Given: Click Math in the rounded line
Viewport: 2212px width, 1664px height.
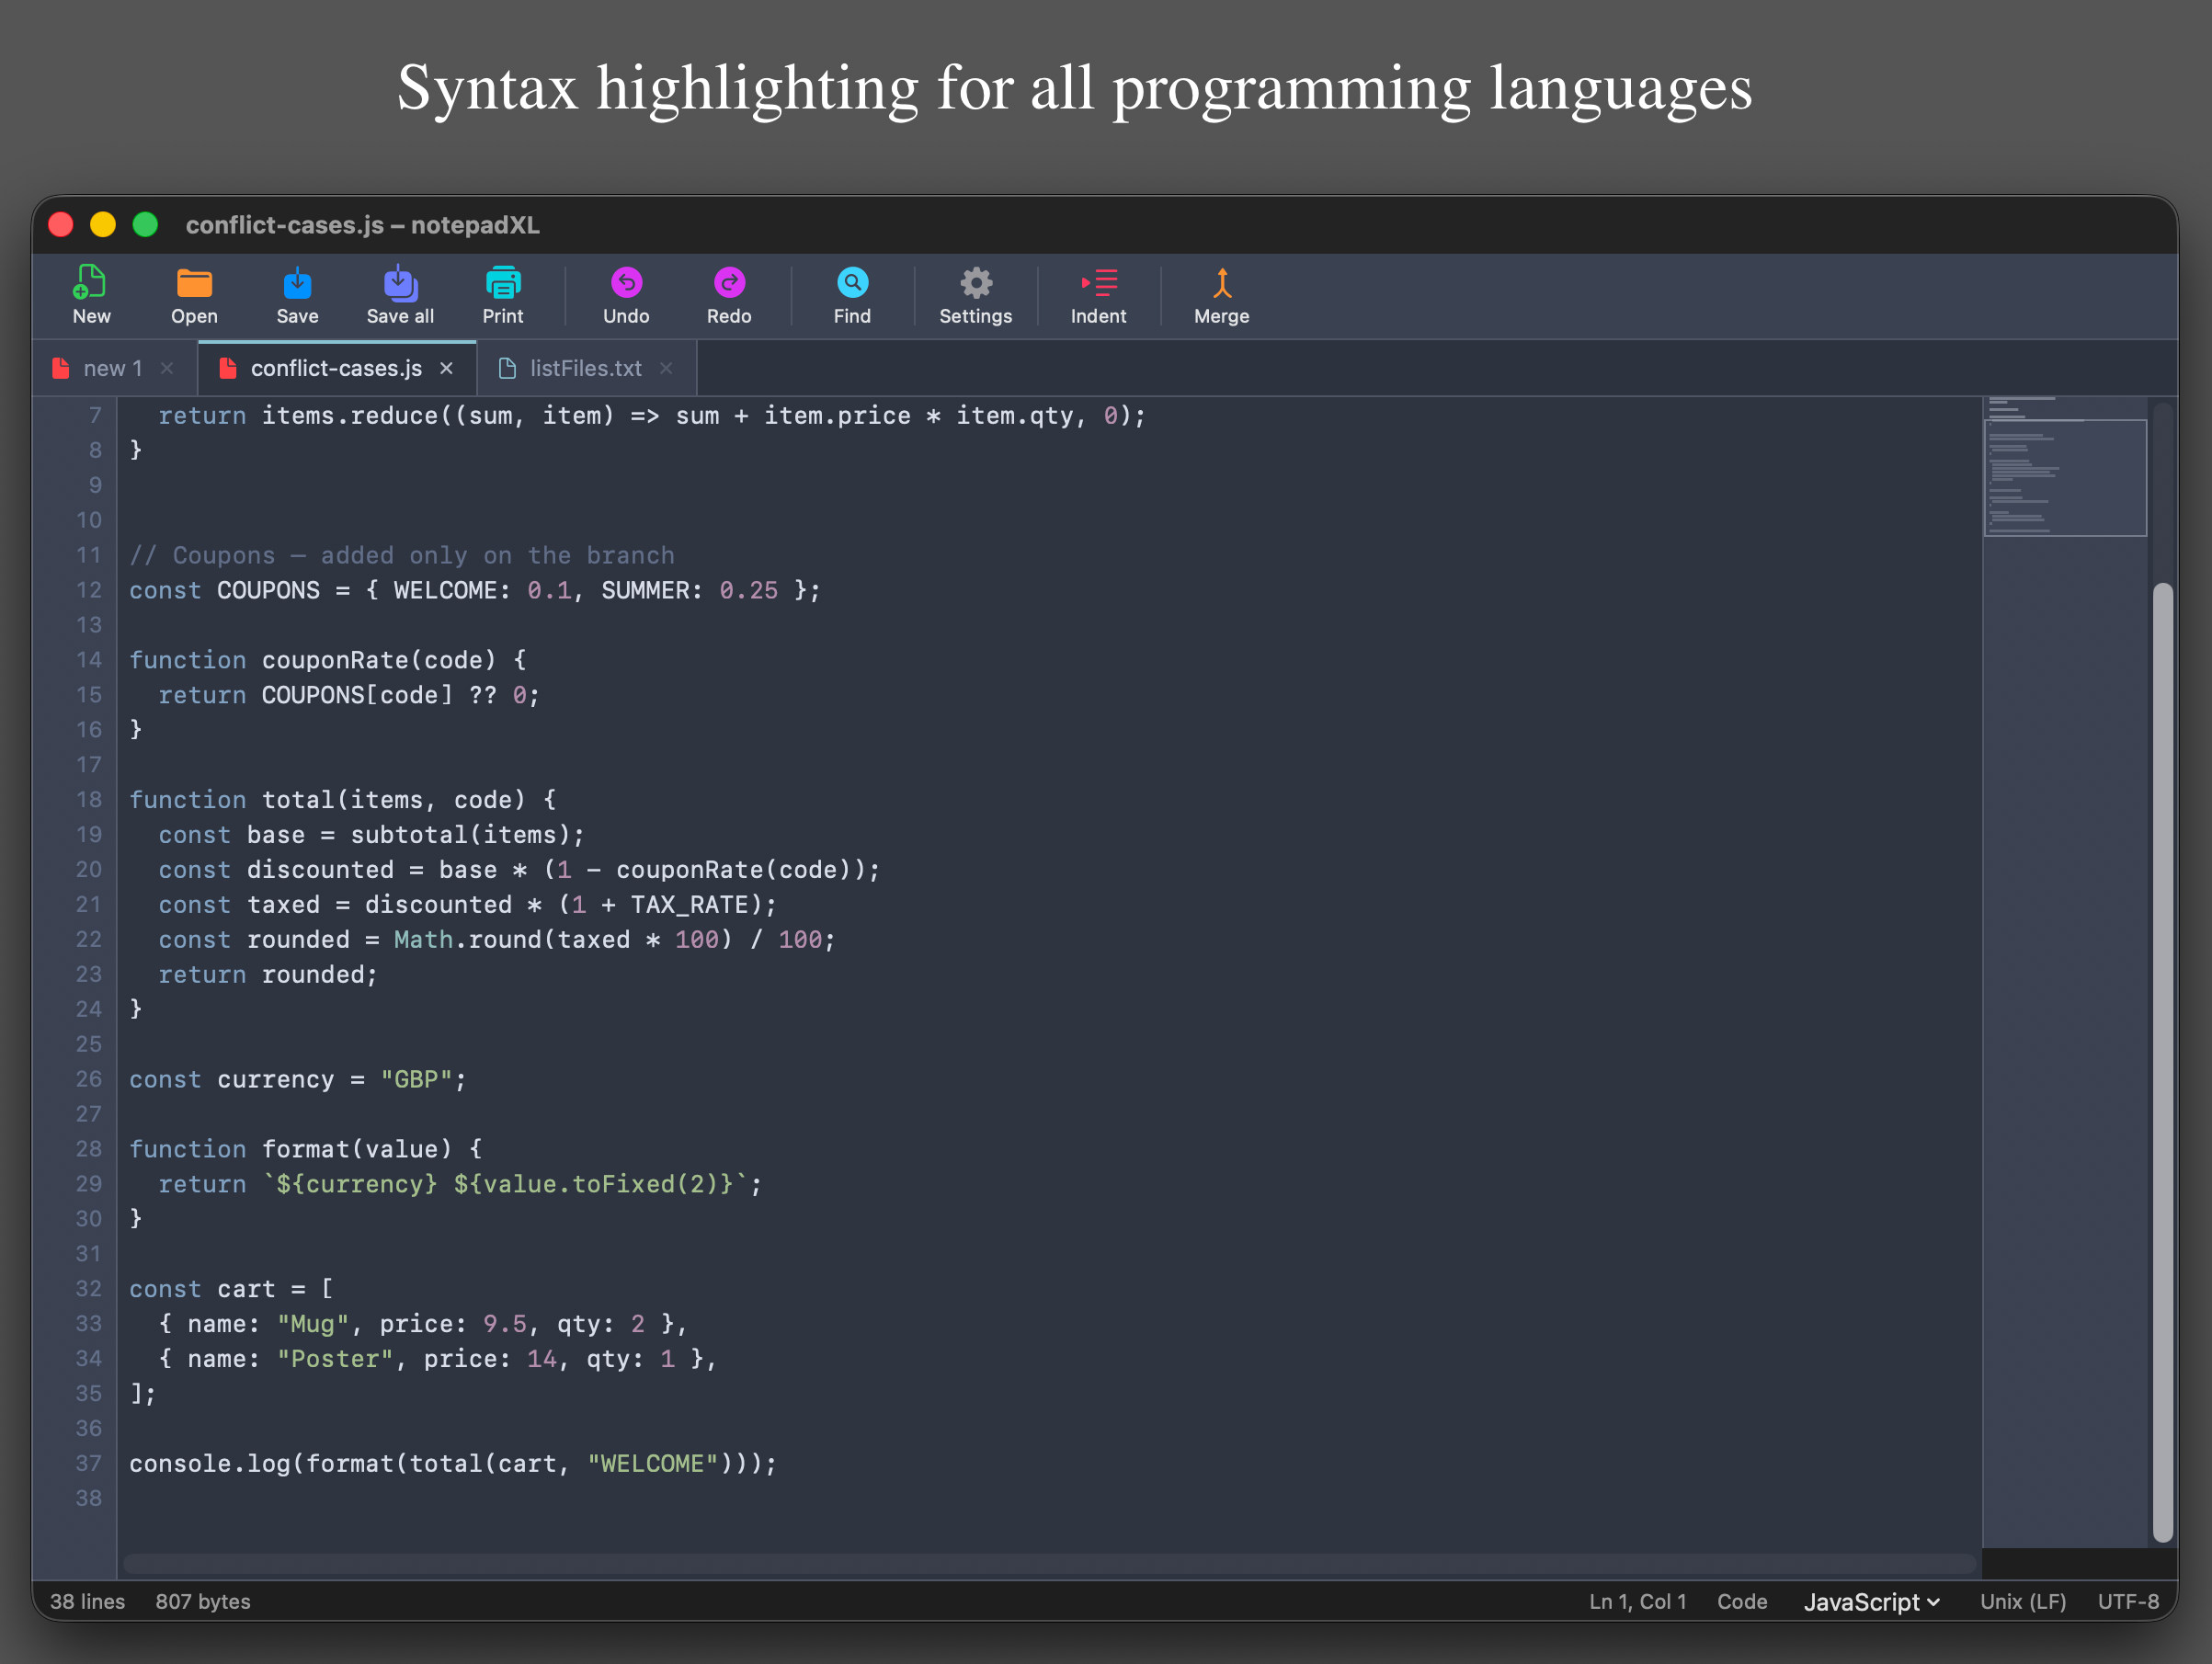Looking at the screenshot, I should pos(423,940).
